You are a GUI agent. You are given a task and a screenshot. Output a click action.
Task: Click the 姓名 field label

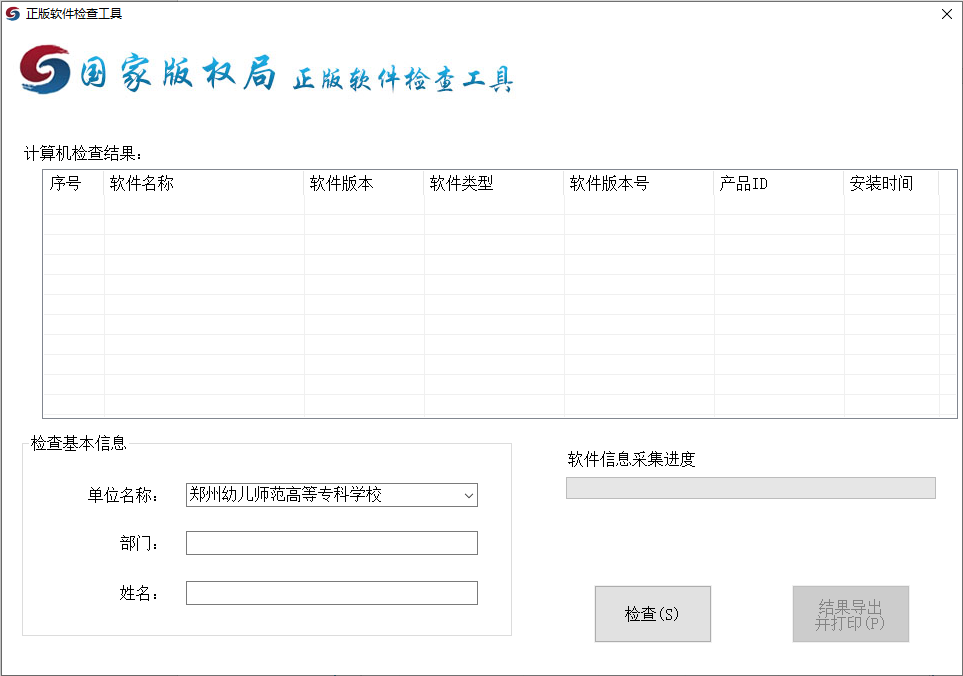139,593
